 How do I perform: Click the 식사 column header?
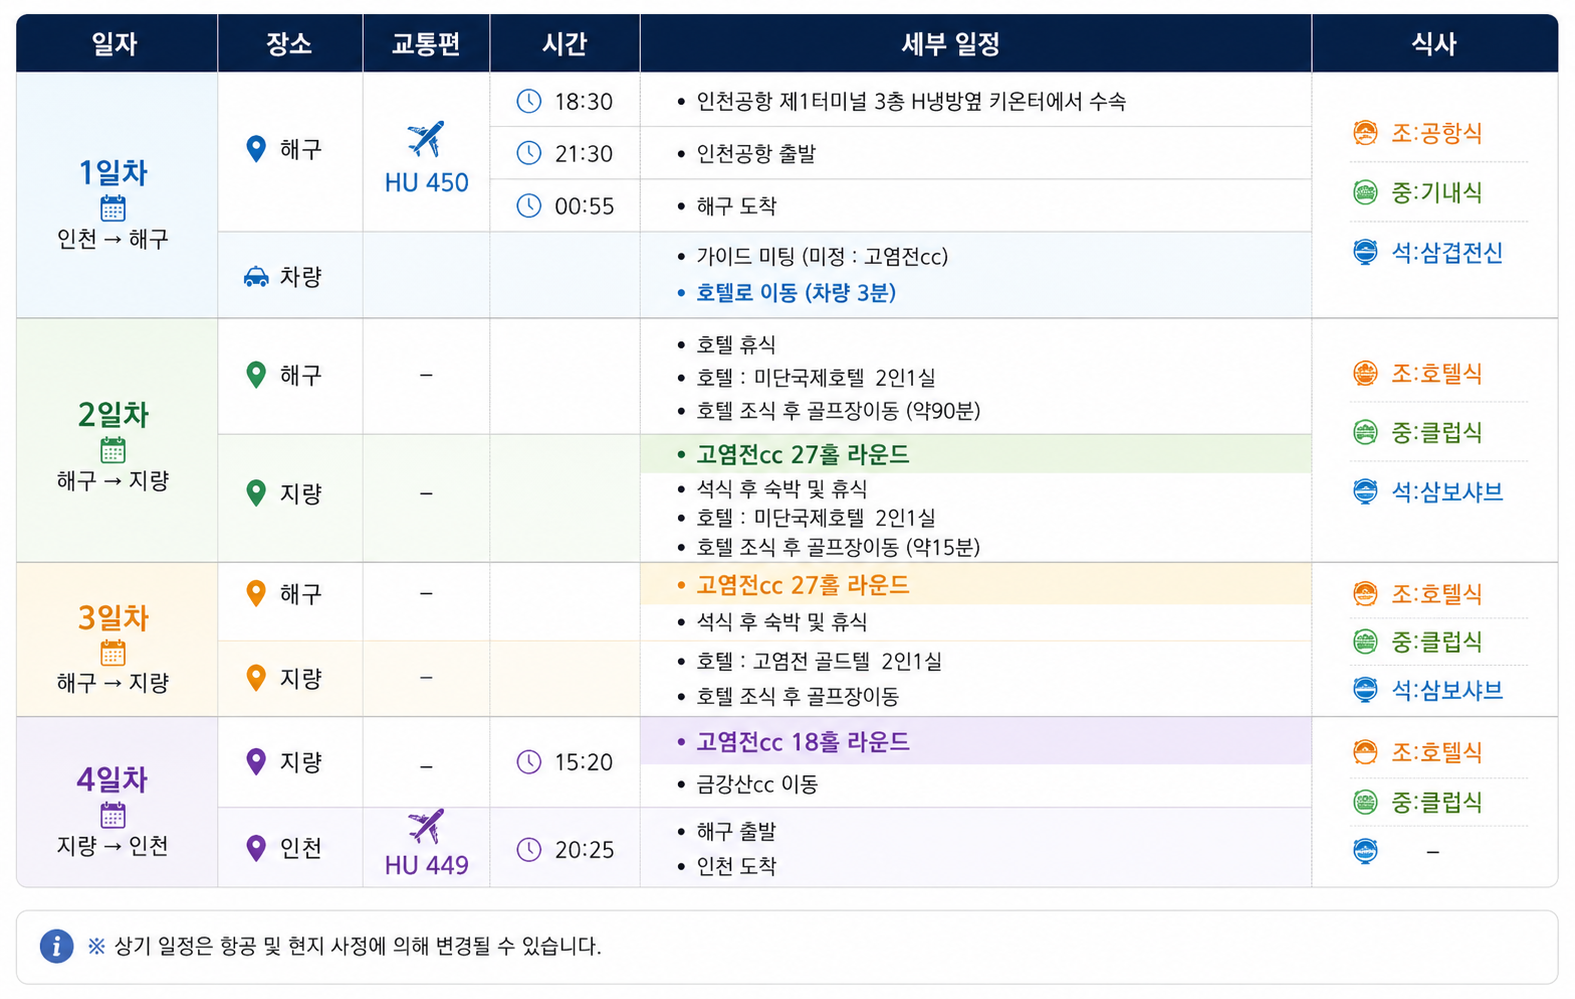[1434, 44]
